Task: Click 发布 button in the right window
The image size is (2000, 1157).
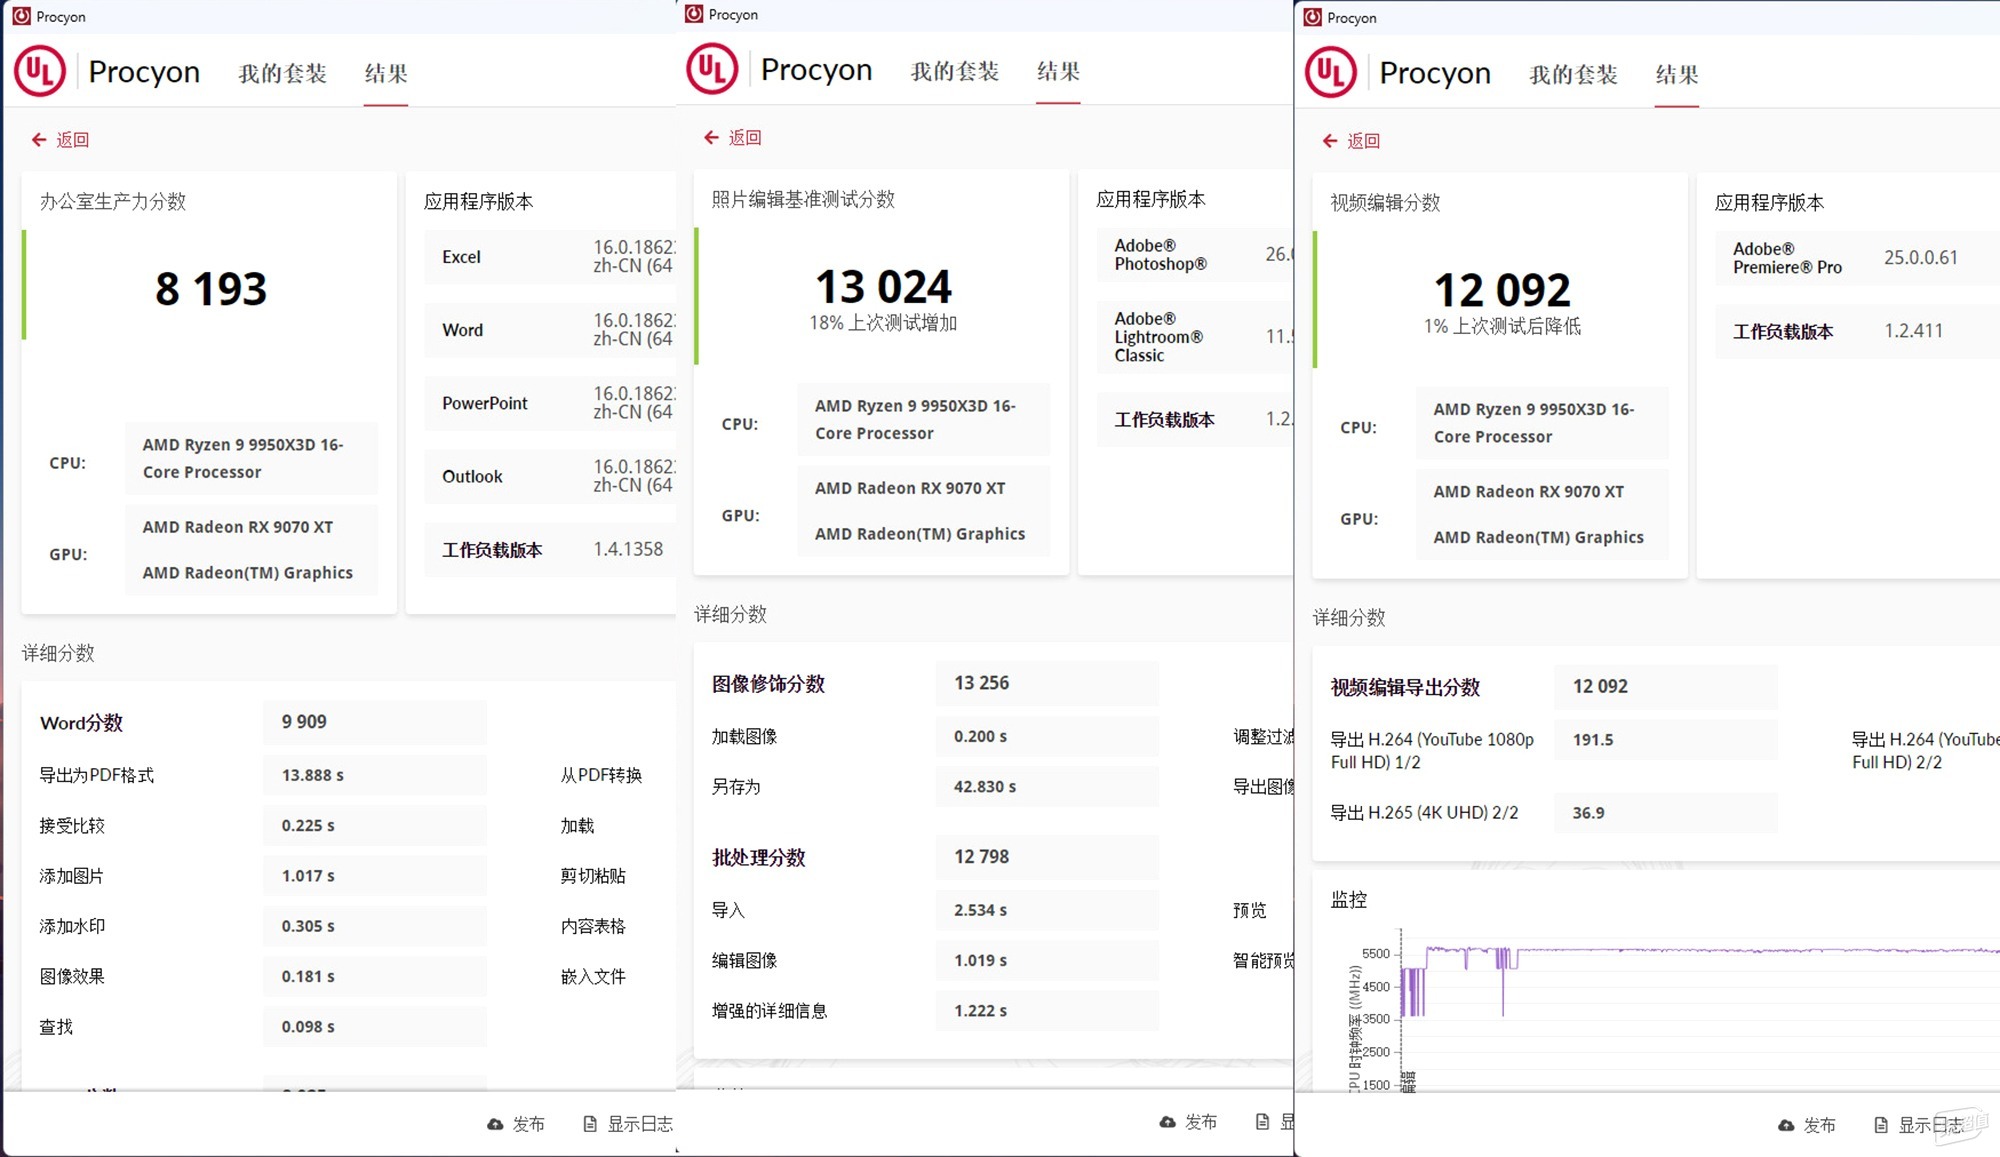Action: tap(1807, 1125)
